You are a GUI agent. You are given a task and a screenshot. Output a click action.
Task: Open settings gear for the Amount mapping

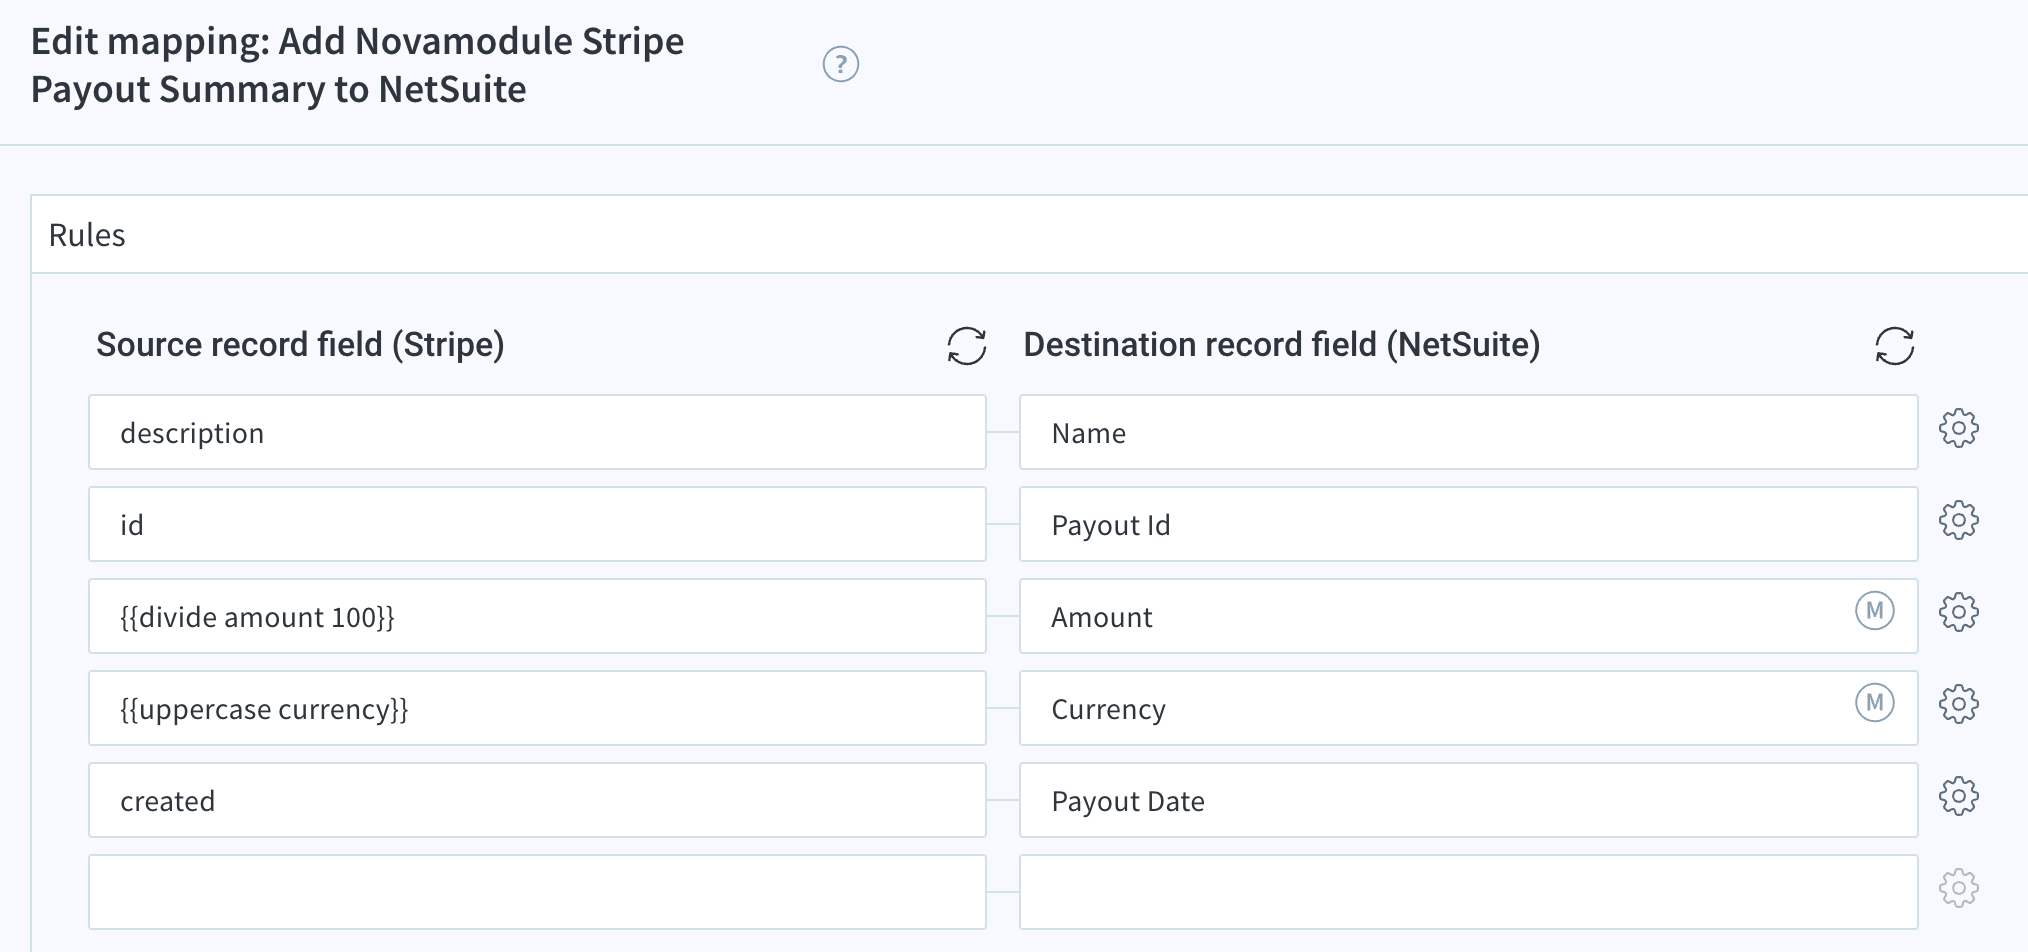tap(1959, 612)
